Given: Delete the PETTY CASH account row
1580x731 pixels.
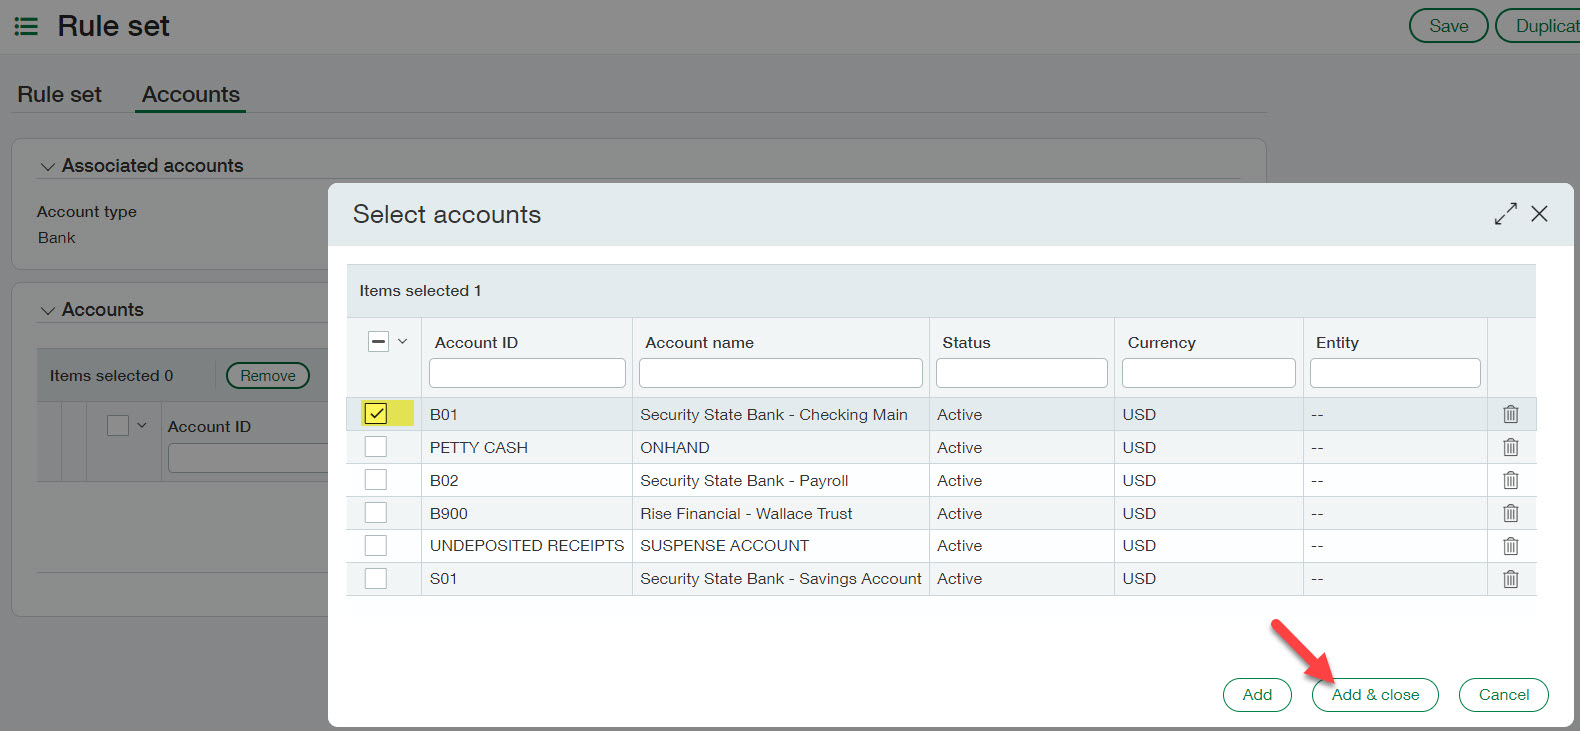Looking at the screenshot, I should [x=1510, y=447].
